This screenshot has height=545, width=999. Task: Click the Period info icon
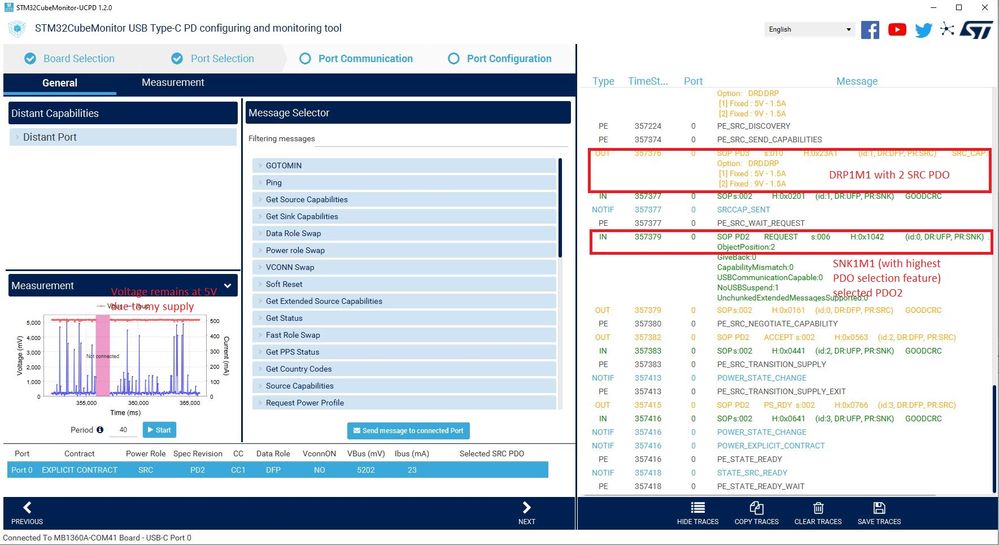(x=100, y=430)
